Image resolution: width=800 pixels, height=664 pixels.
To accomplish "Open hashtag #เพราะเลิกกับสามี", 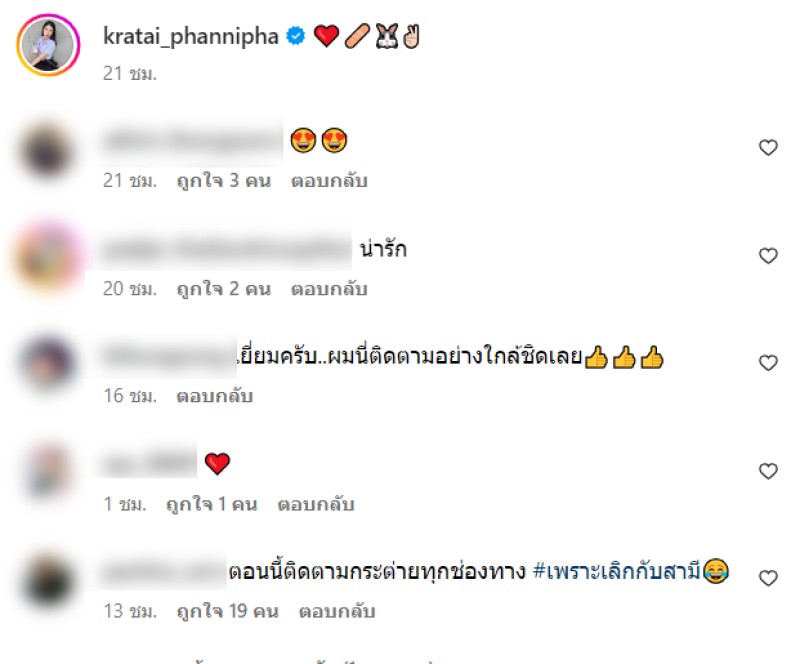I will point(616,571).
